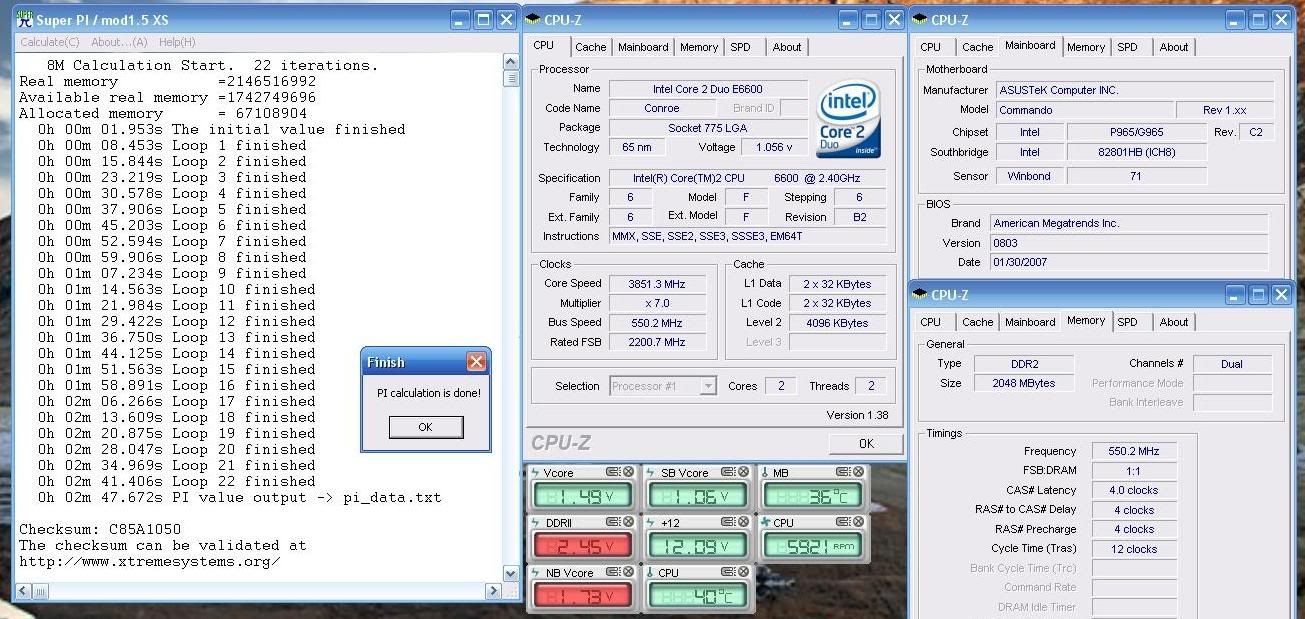This screenshot has width=1305, height=619.
Task: Open the About tab in the CPU window
Action: [787, 47]
